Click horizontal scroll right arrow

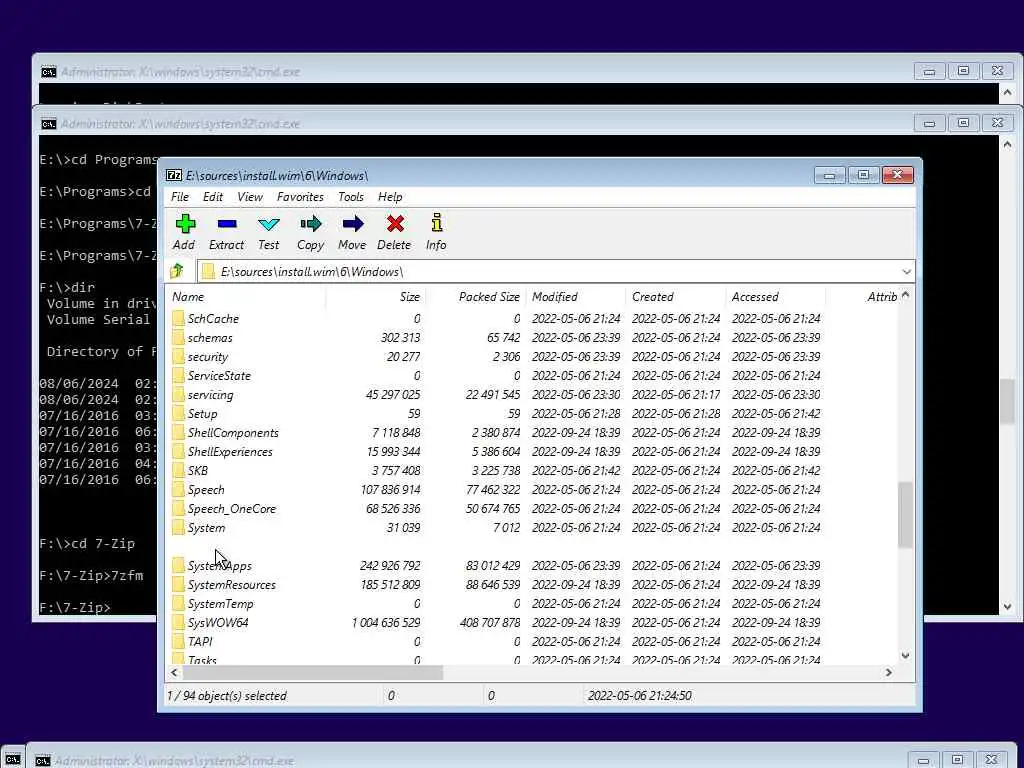point(889,672)
